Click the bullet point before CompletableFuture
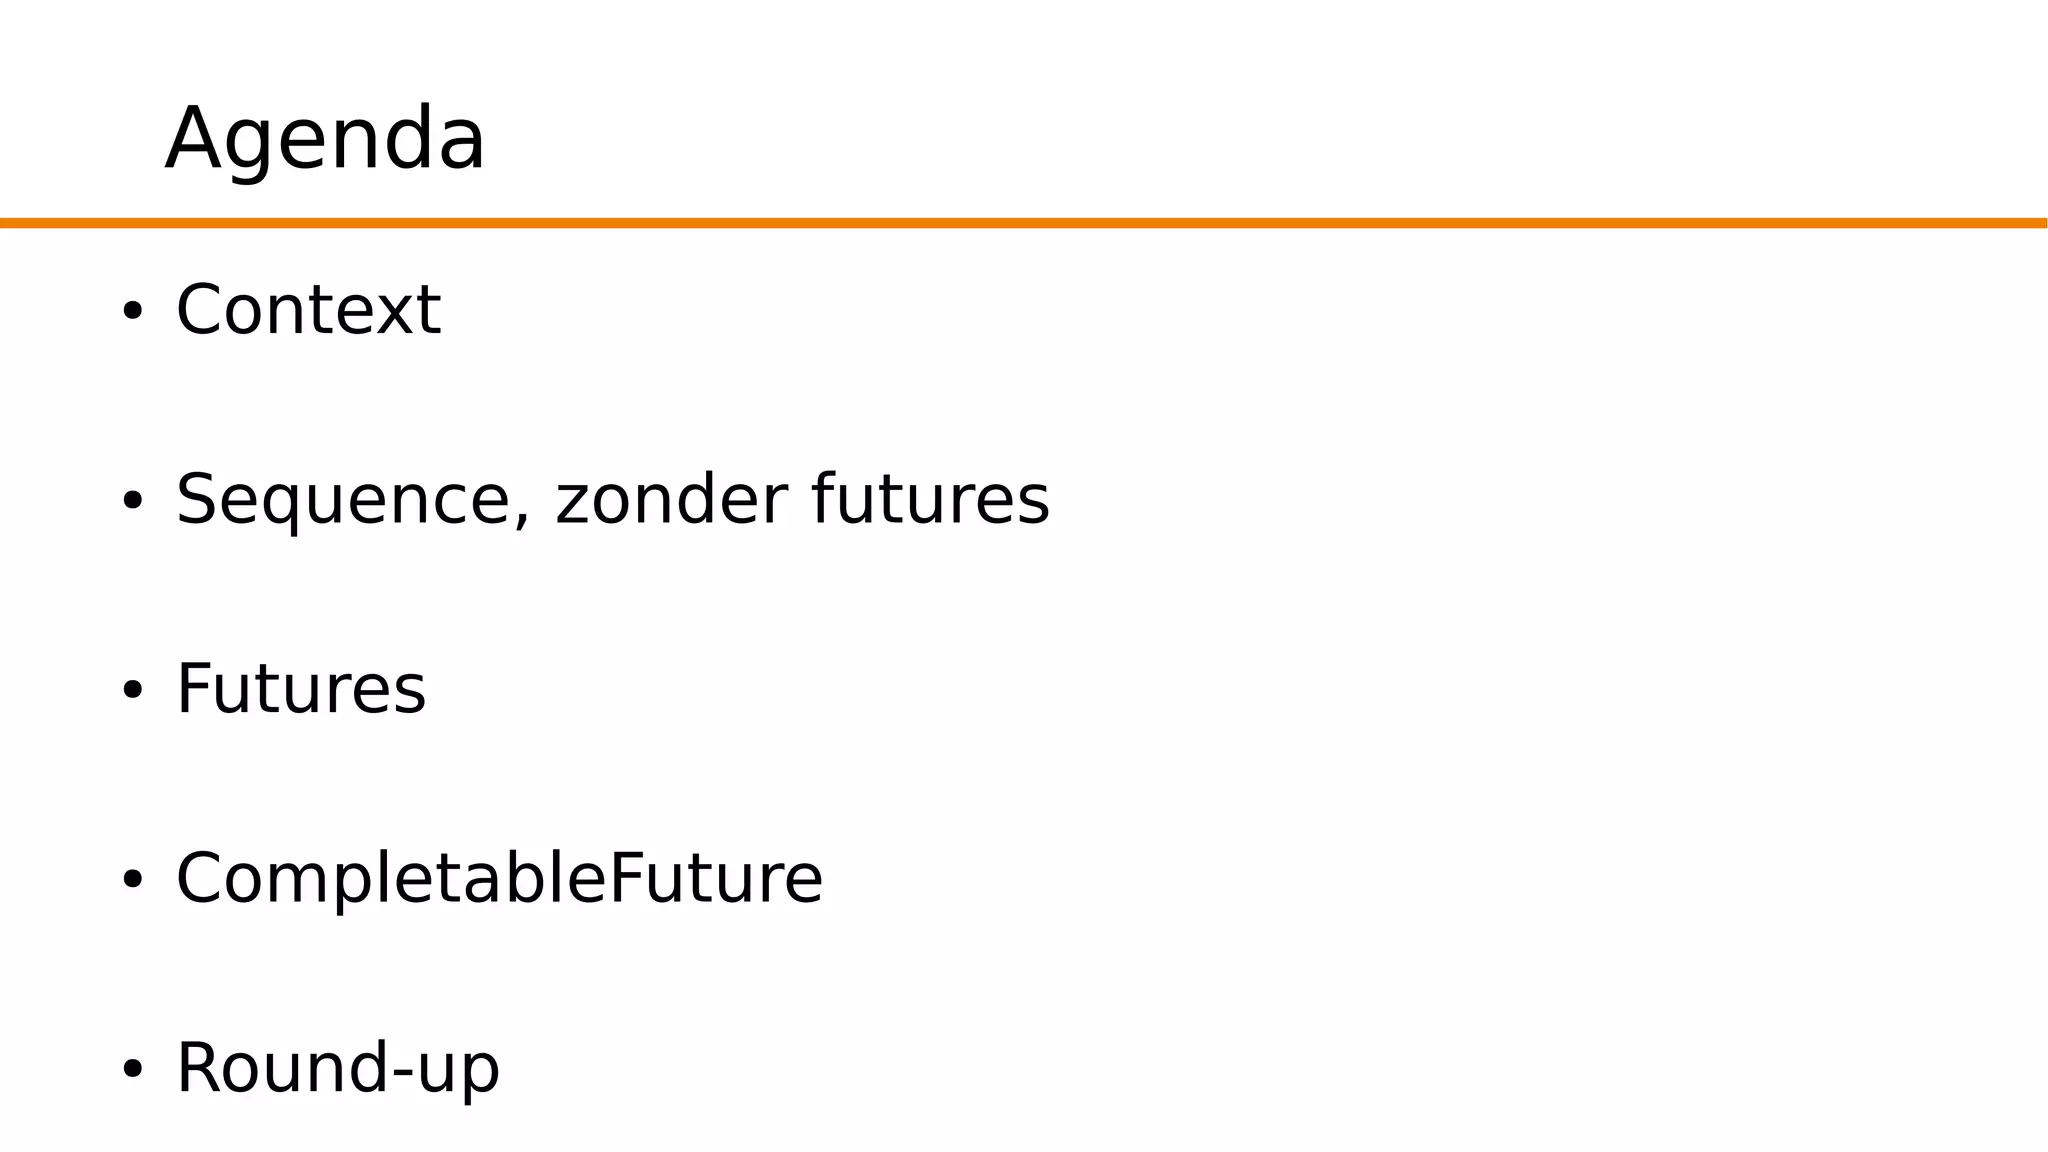This screenshot has width=2048, height=1152. 132,880
